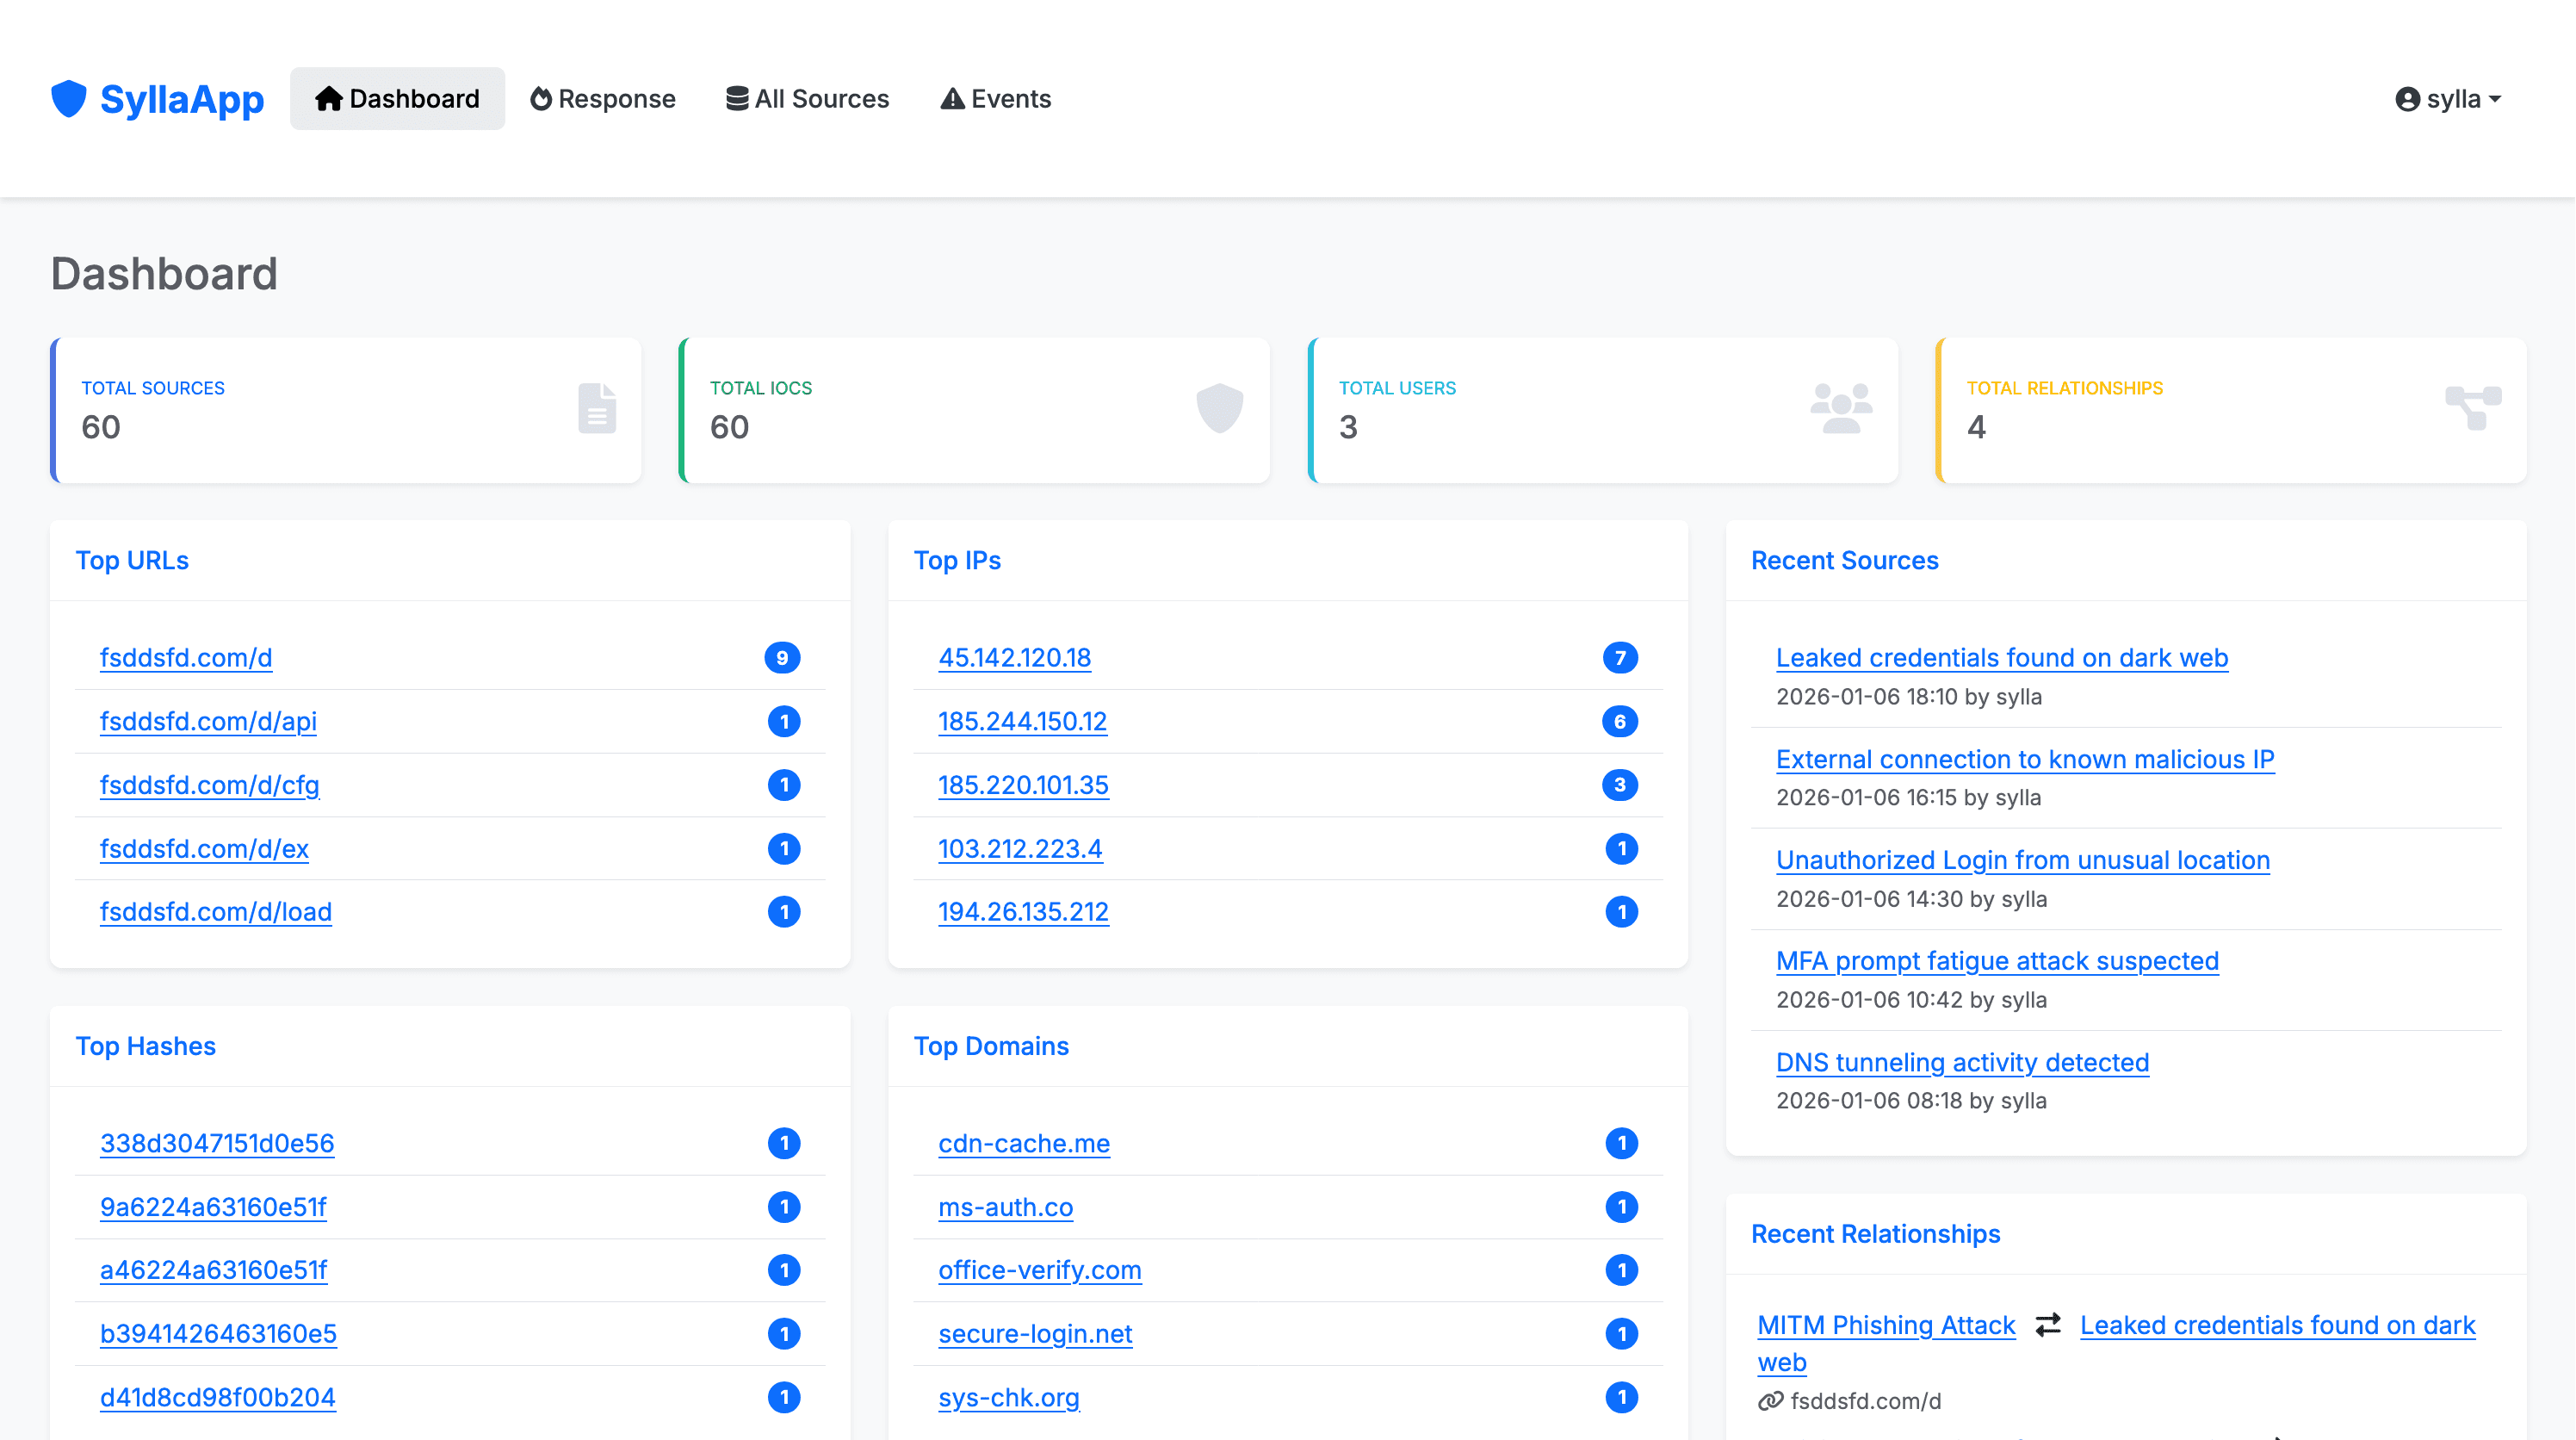Open the Top IPs section header link
The width and height of the screenshot is (2576, 1440).
[957, 560]
